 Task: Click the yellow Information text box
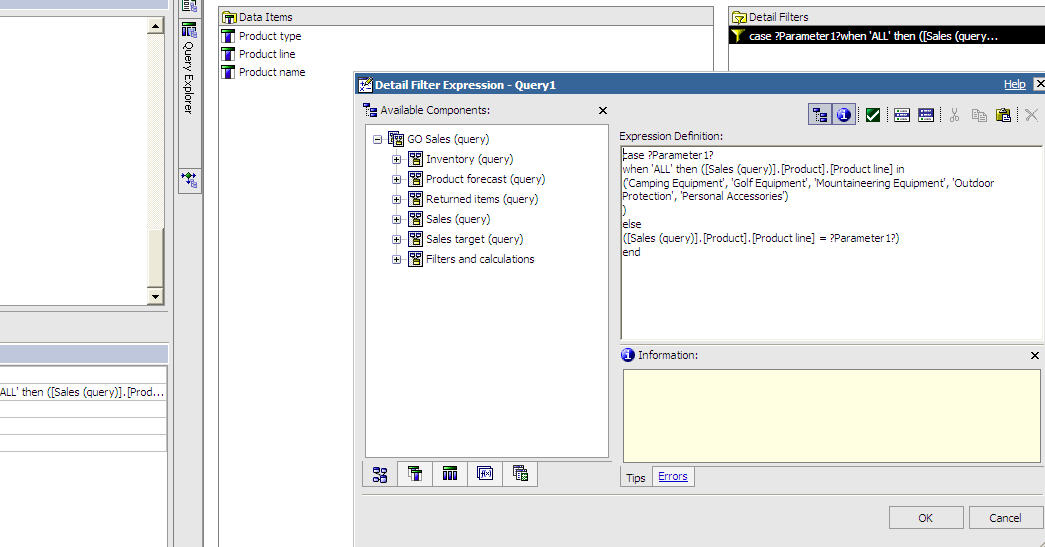(x=831, y=416)
